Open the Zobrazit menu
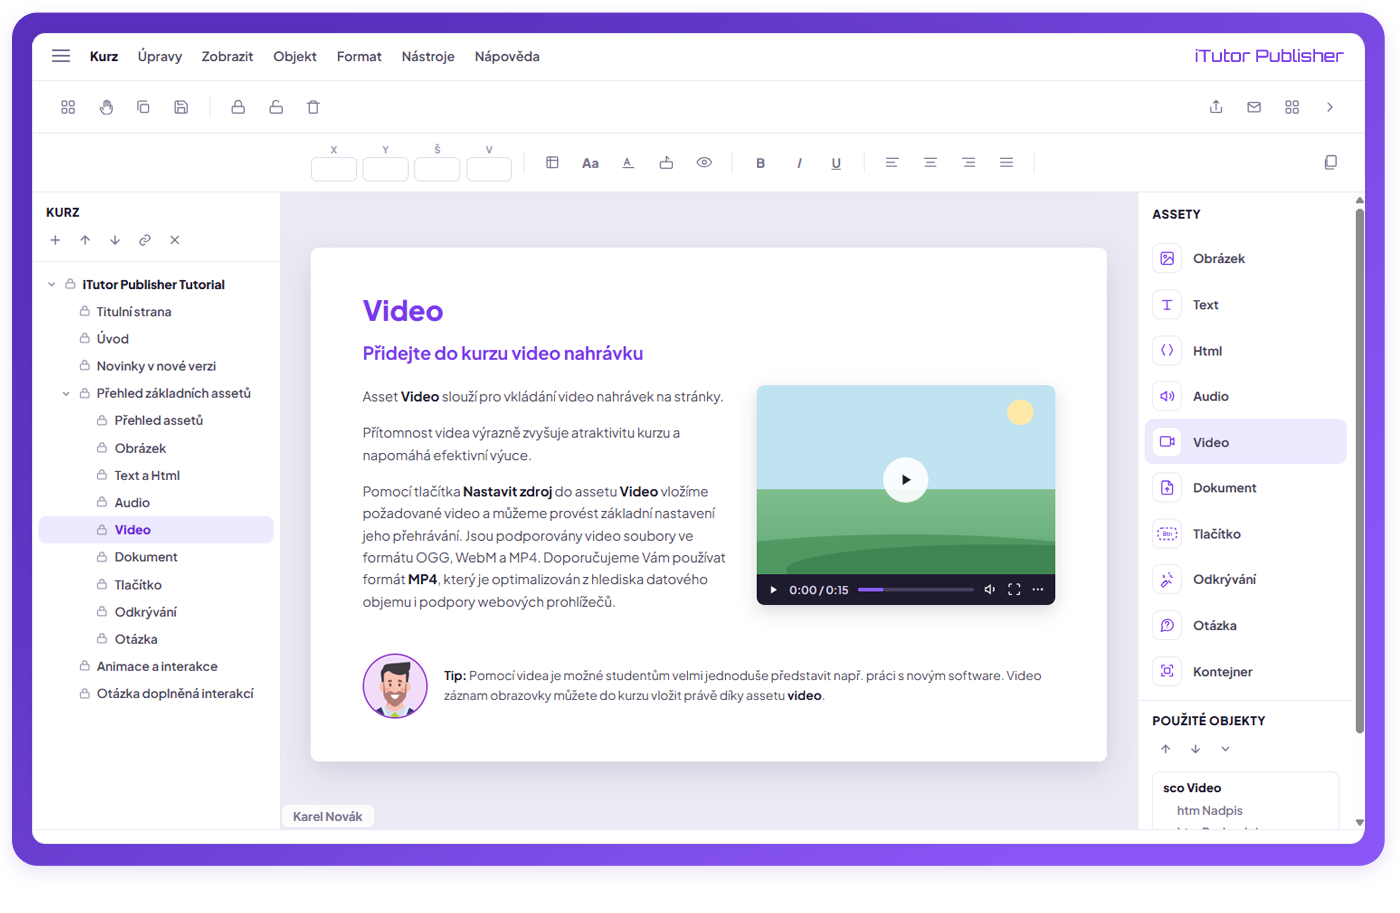1400x913 pixels. click(227, 56)
